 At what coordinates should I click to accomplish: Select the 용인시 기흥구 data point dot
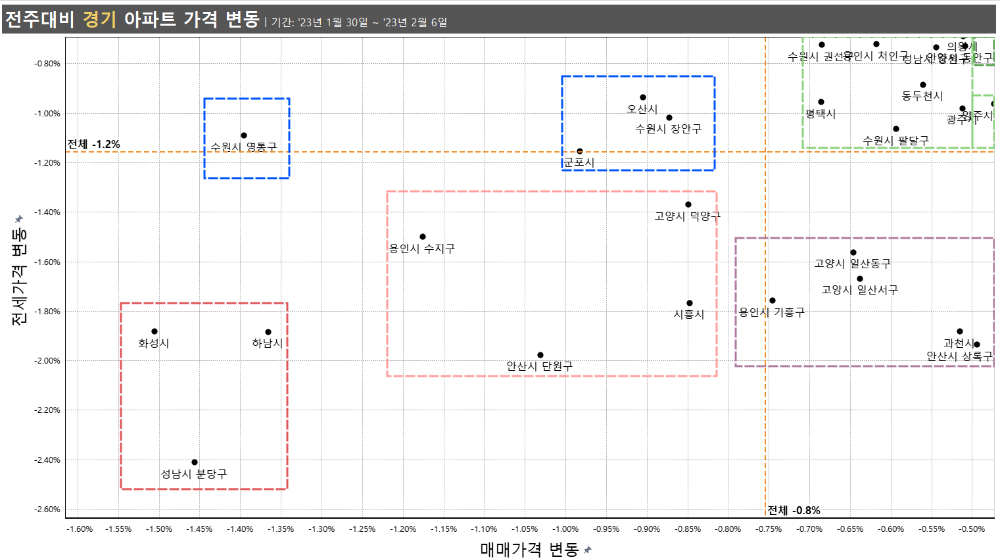[x=772, y=300]
